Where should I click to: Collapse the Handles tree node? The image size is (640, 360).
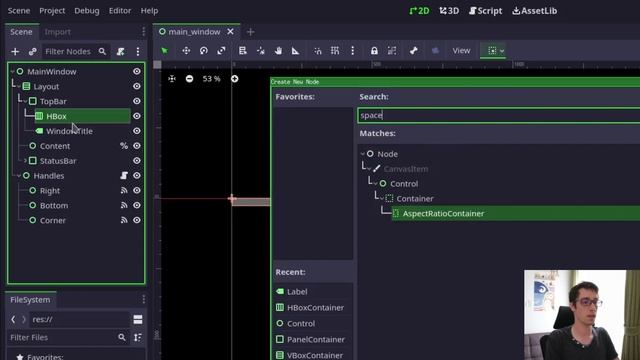[19, 176]
